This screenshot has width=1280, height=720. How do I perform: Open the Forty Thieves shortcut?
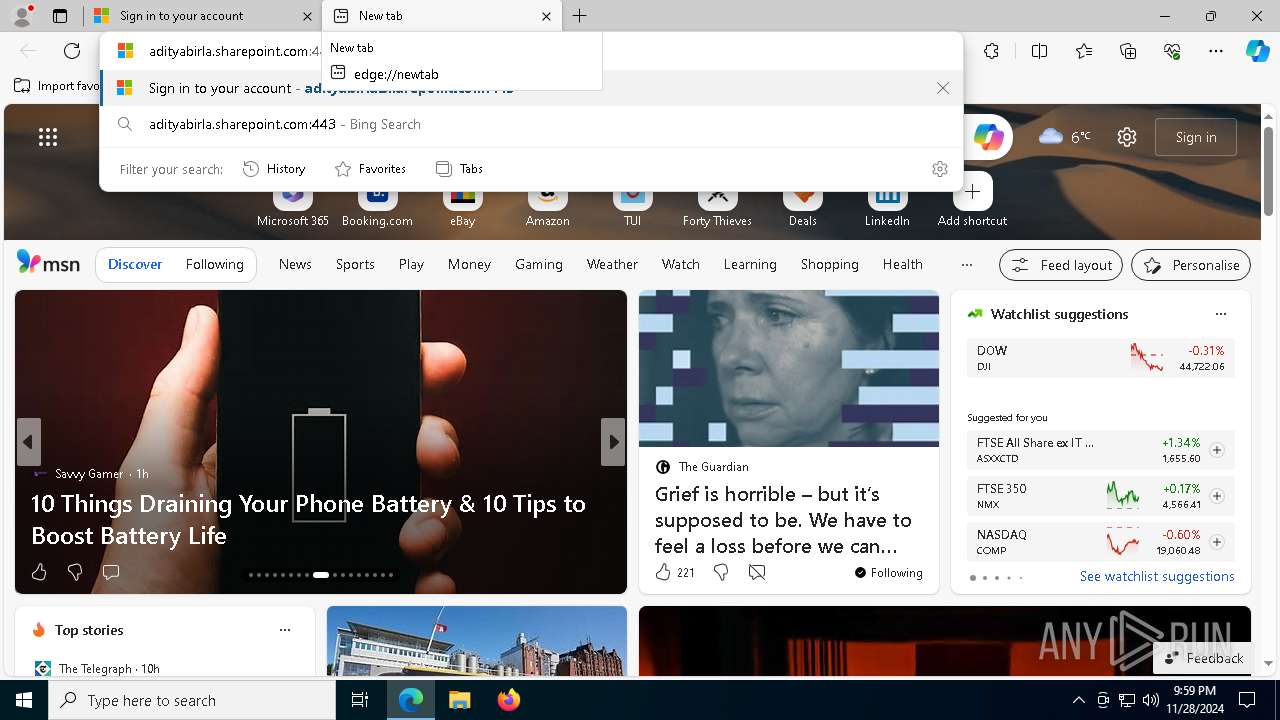pyautogui.click(x=717, y=206)
